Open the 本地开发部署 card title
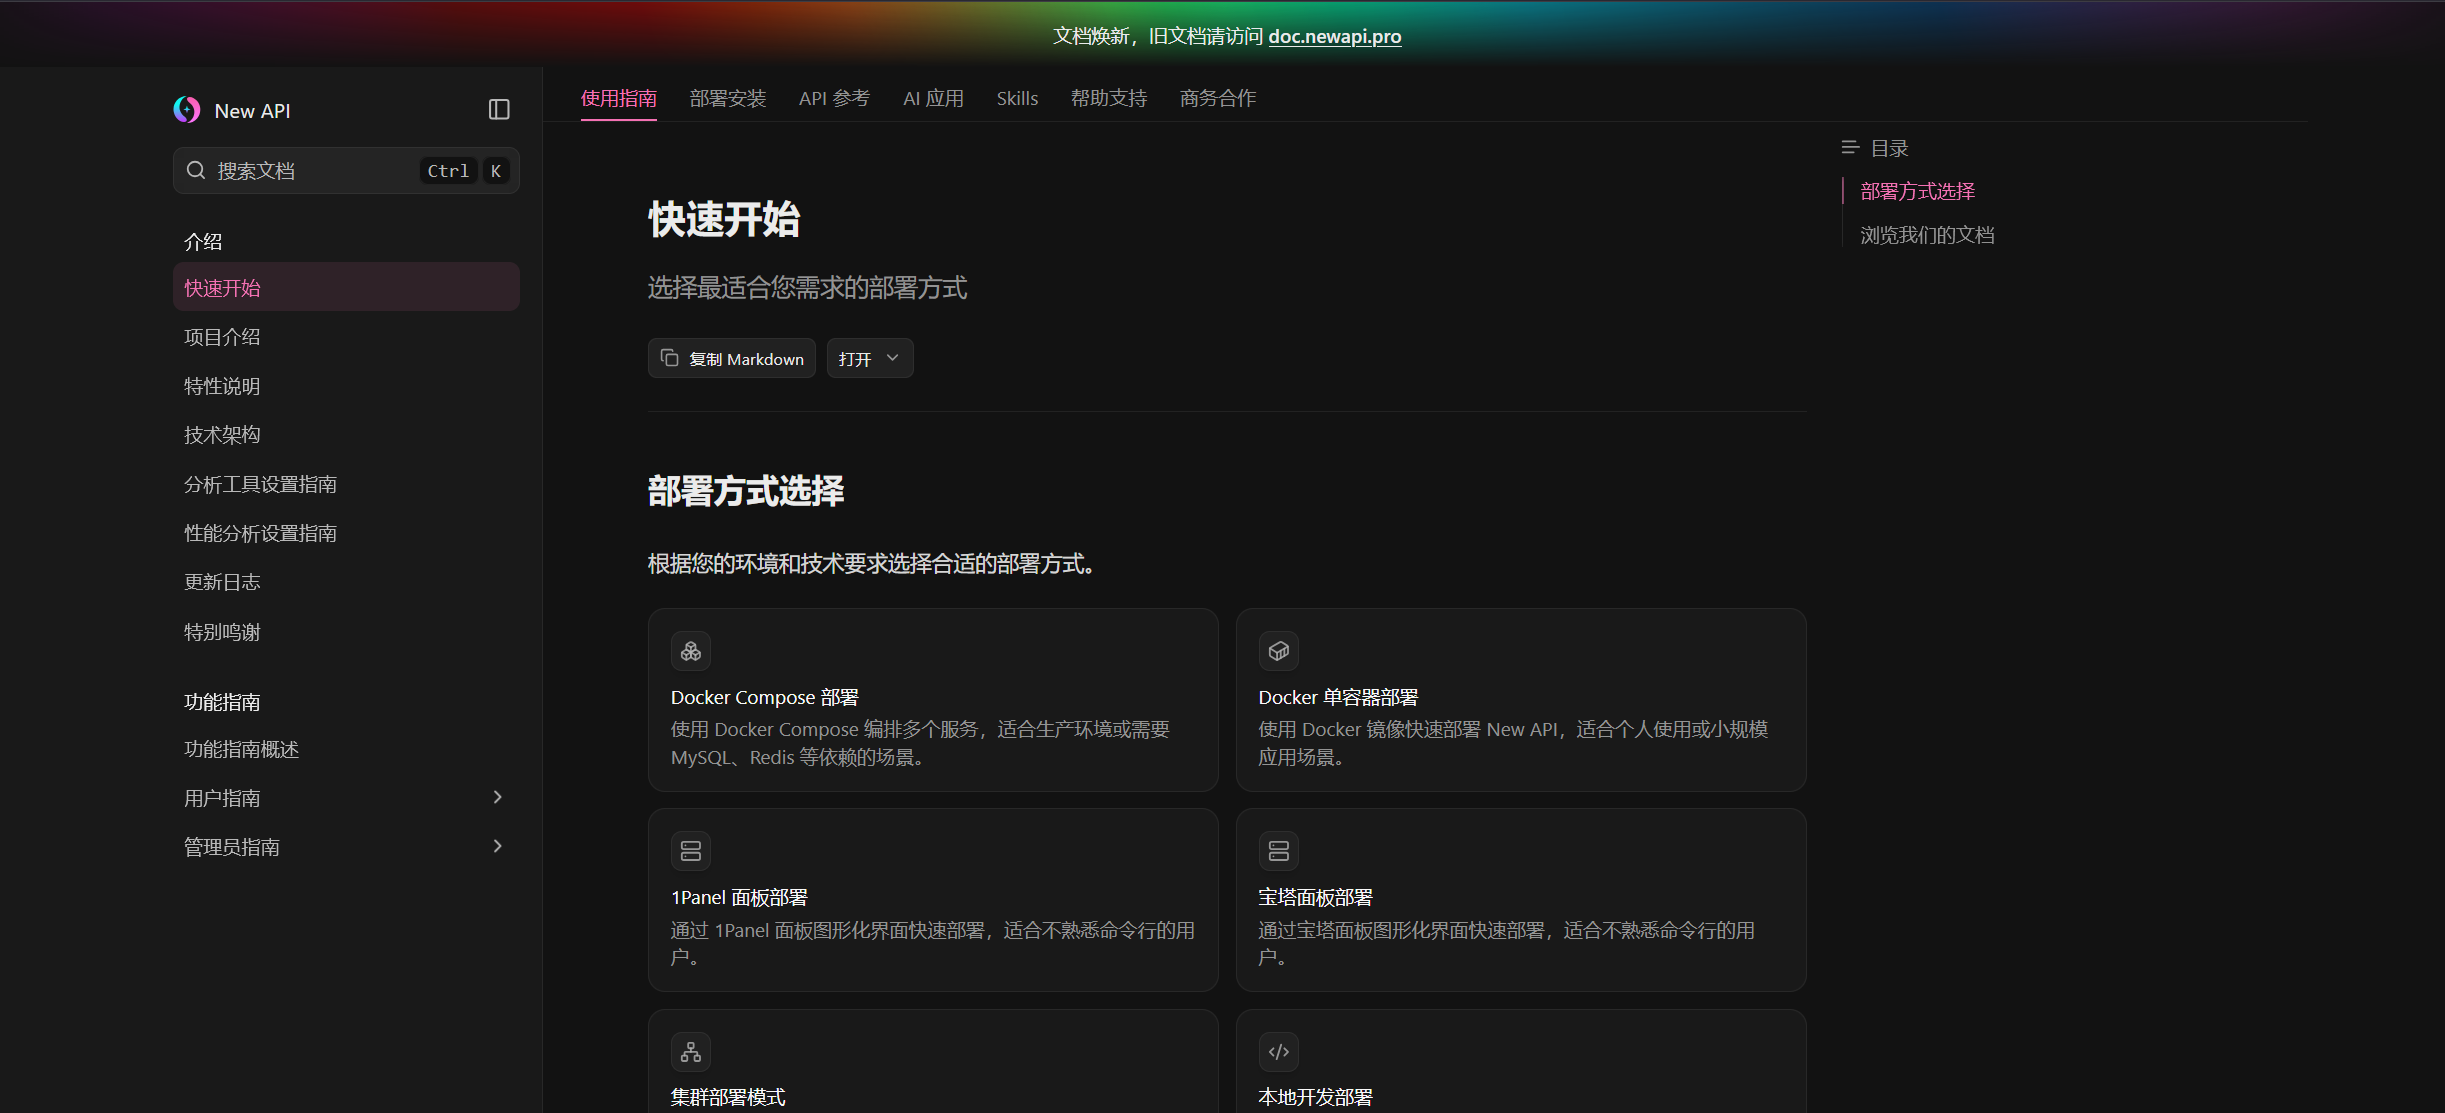Viewport: 2445px width, 1113px height. [1315, 1097]
